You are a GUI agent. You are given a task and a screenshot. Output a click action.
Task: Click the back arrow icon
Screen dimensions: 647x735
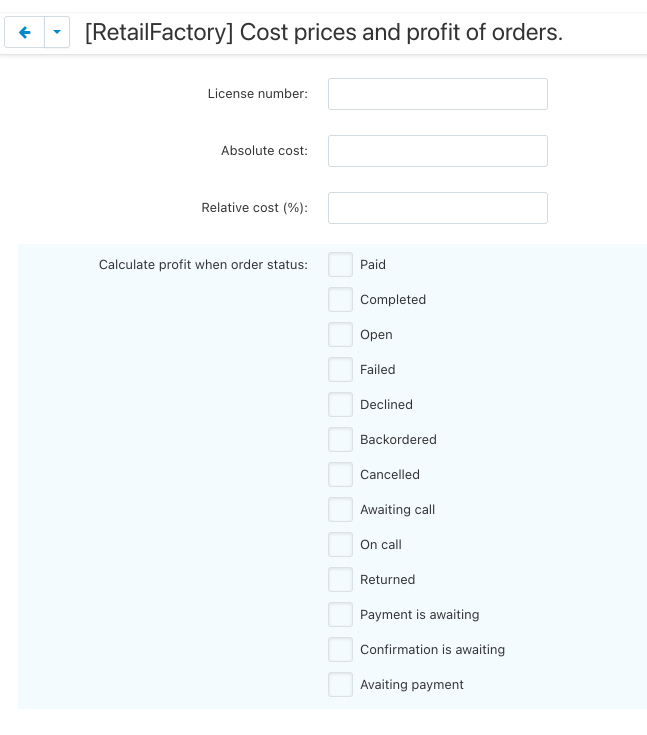coord(25,33)
